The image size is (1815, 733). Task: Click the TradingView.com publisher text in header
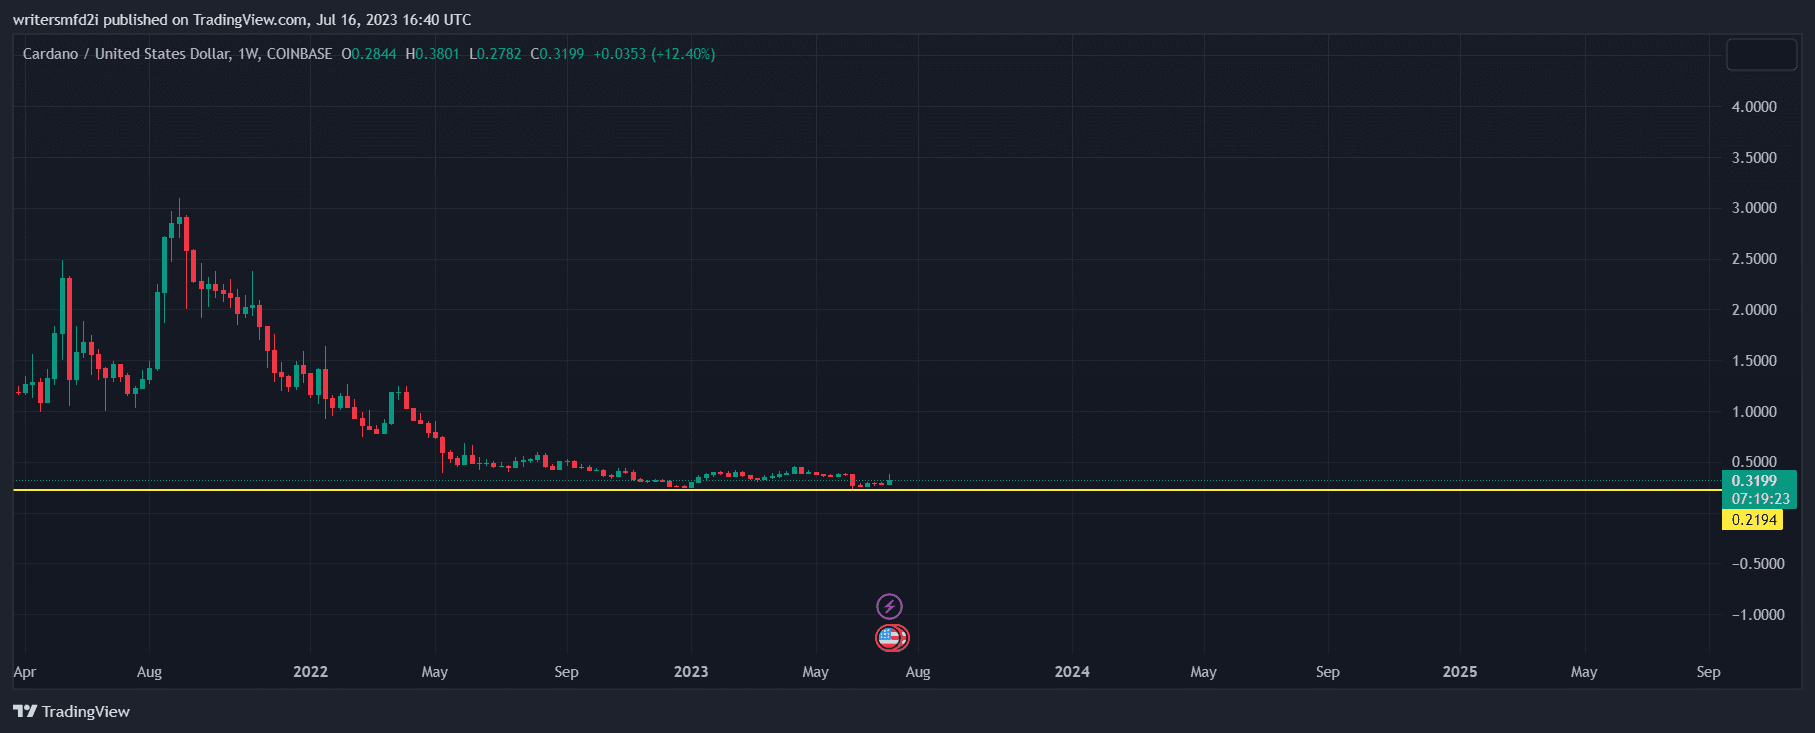click(x=250, y=20)
